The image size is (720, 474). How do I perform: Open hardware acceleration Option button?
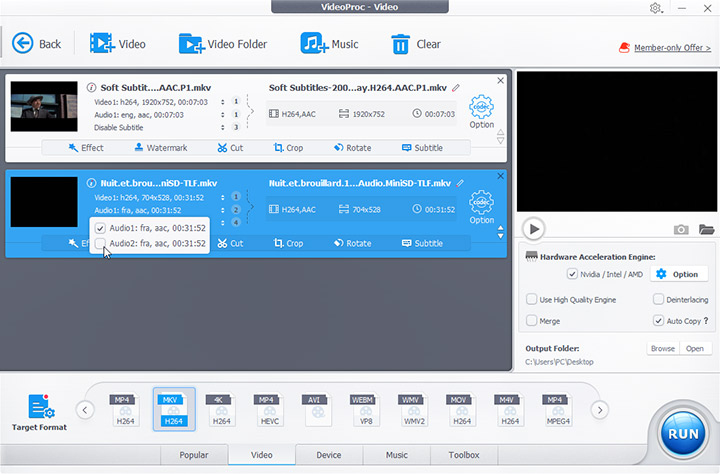(678, 274)
